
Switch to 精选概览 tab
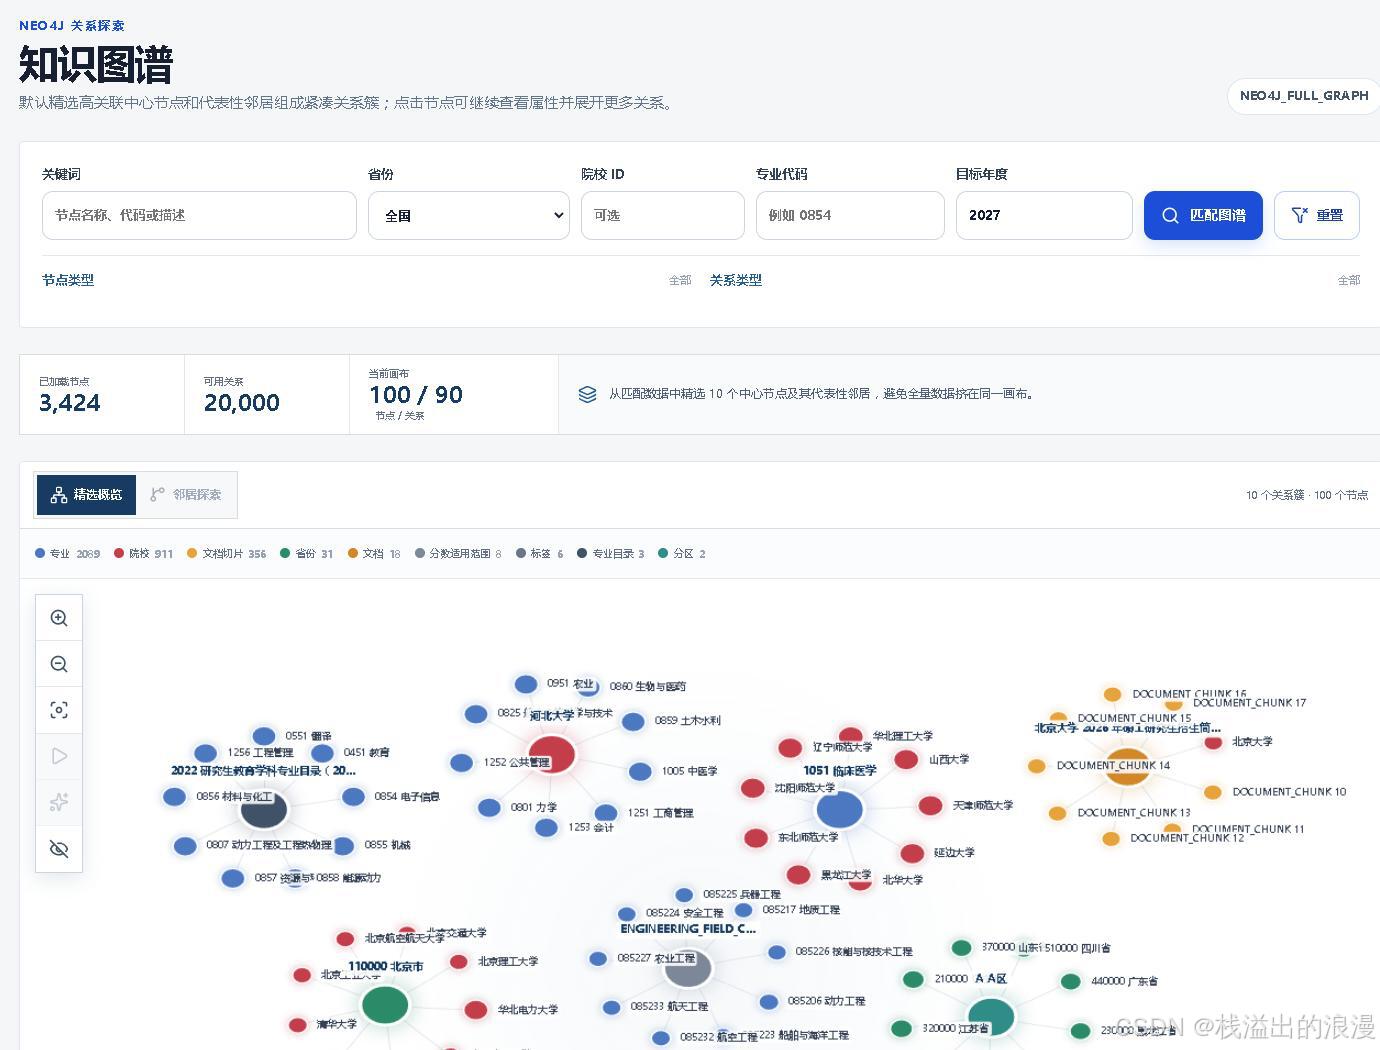(86, 495)
